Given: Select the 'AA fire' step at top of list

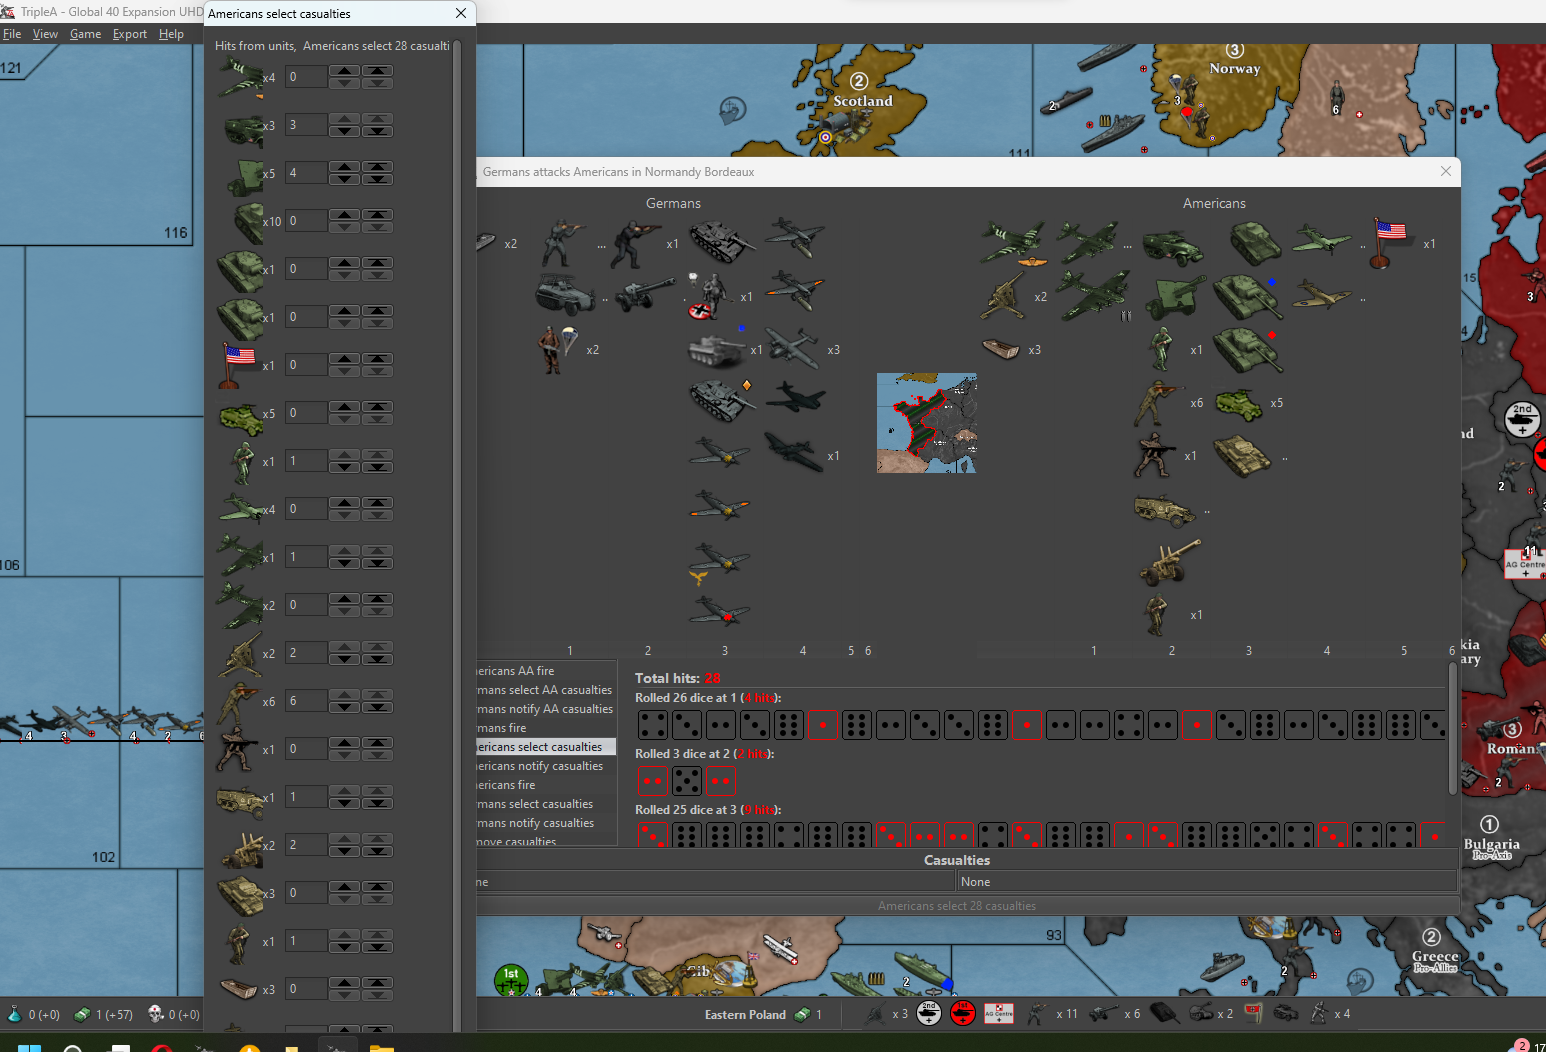Looking at the screenshot, I should tap(546, 671).
